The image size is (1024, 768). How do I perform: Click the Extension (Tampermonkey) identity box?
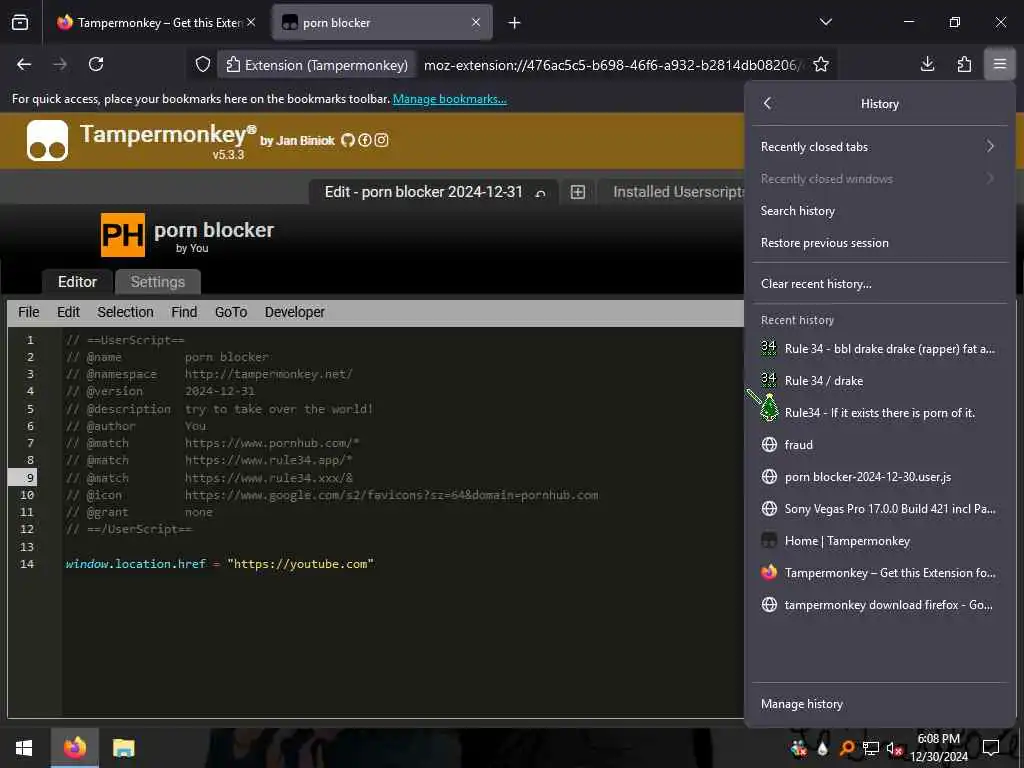pyautogui.click(x=317, y=65)
